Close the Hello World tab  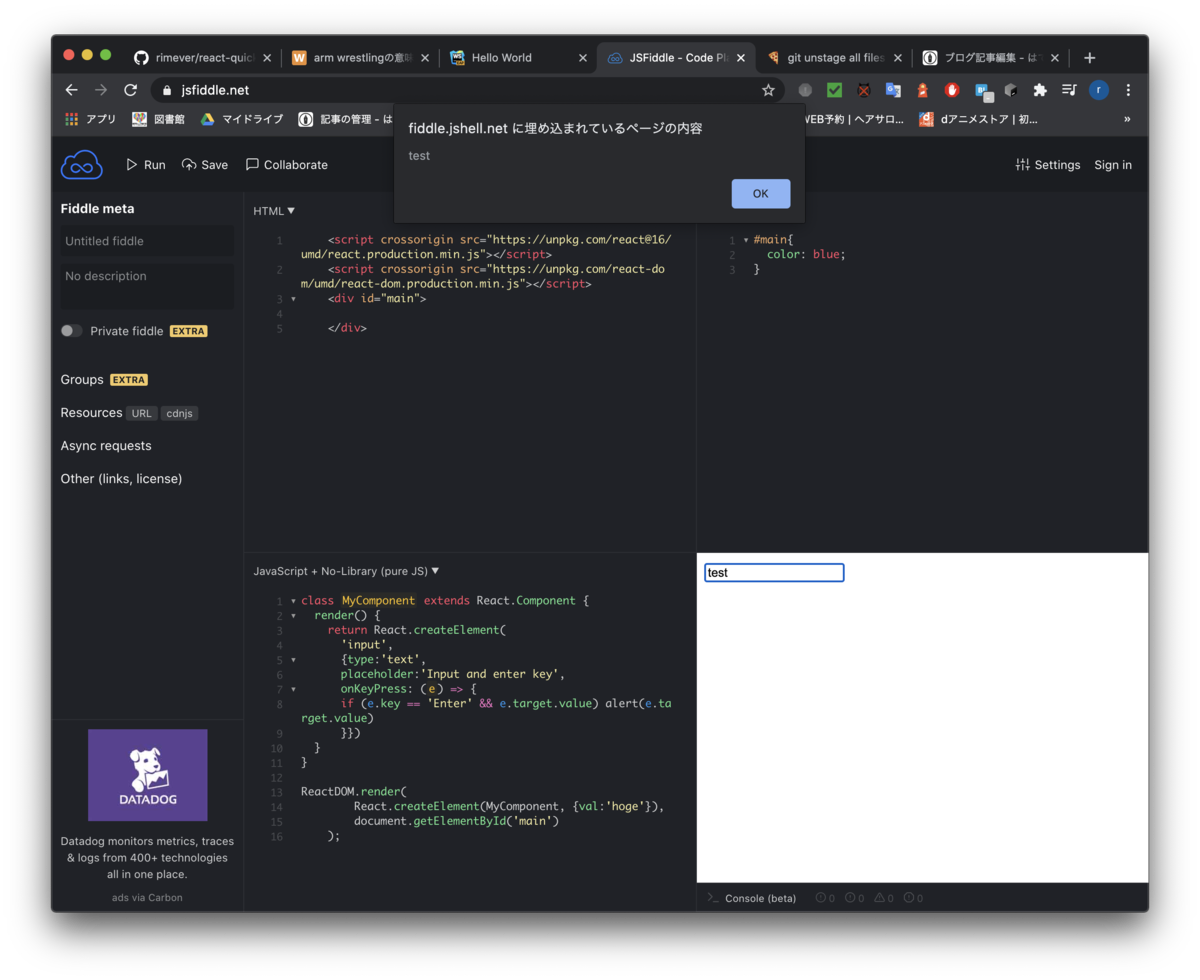point(583,58)
